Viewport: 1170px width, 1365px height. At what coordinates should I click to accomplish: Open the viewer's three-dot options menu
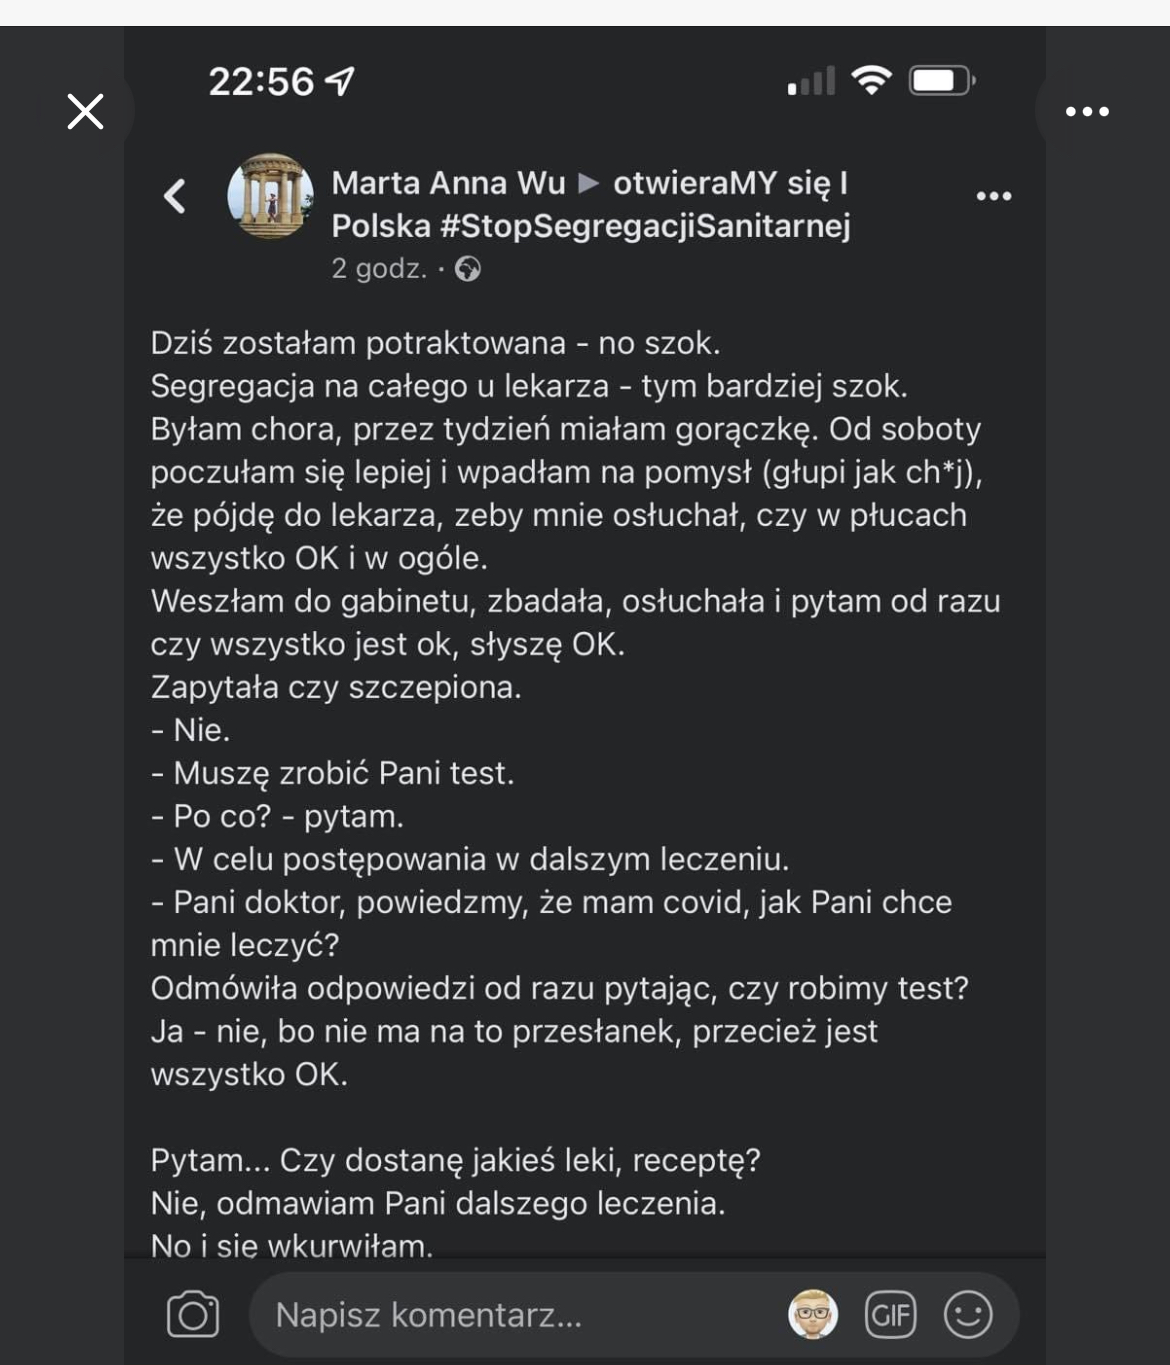[1087, 111]
